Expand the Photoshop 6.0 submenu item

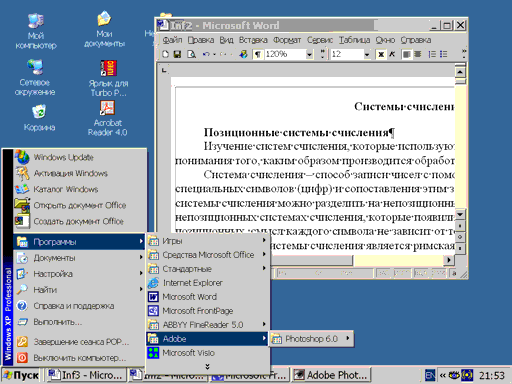click(x=311, y=339)
